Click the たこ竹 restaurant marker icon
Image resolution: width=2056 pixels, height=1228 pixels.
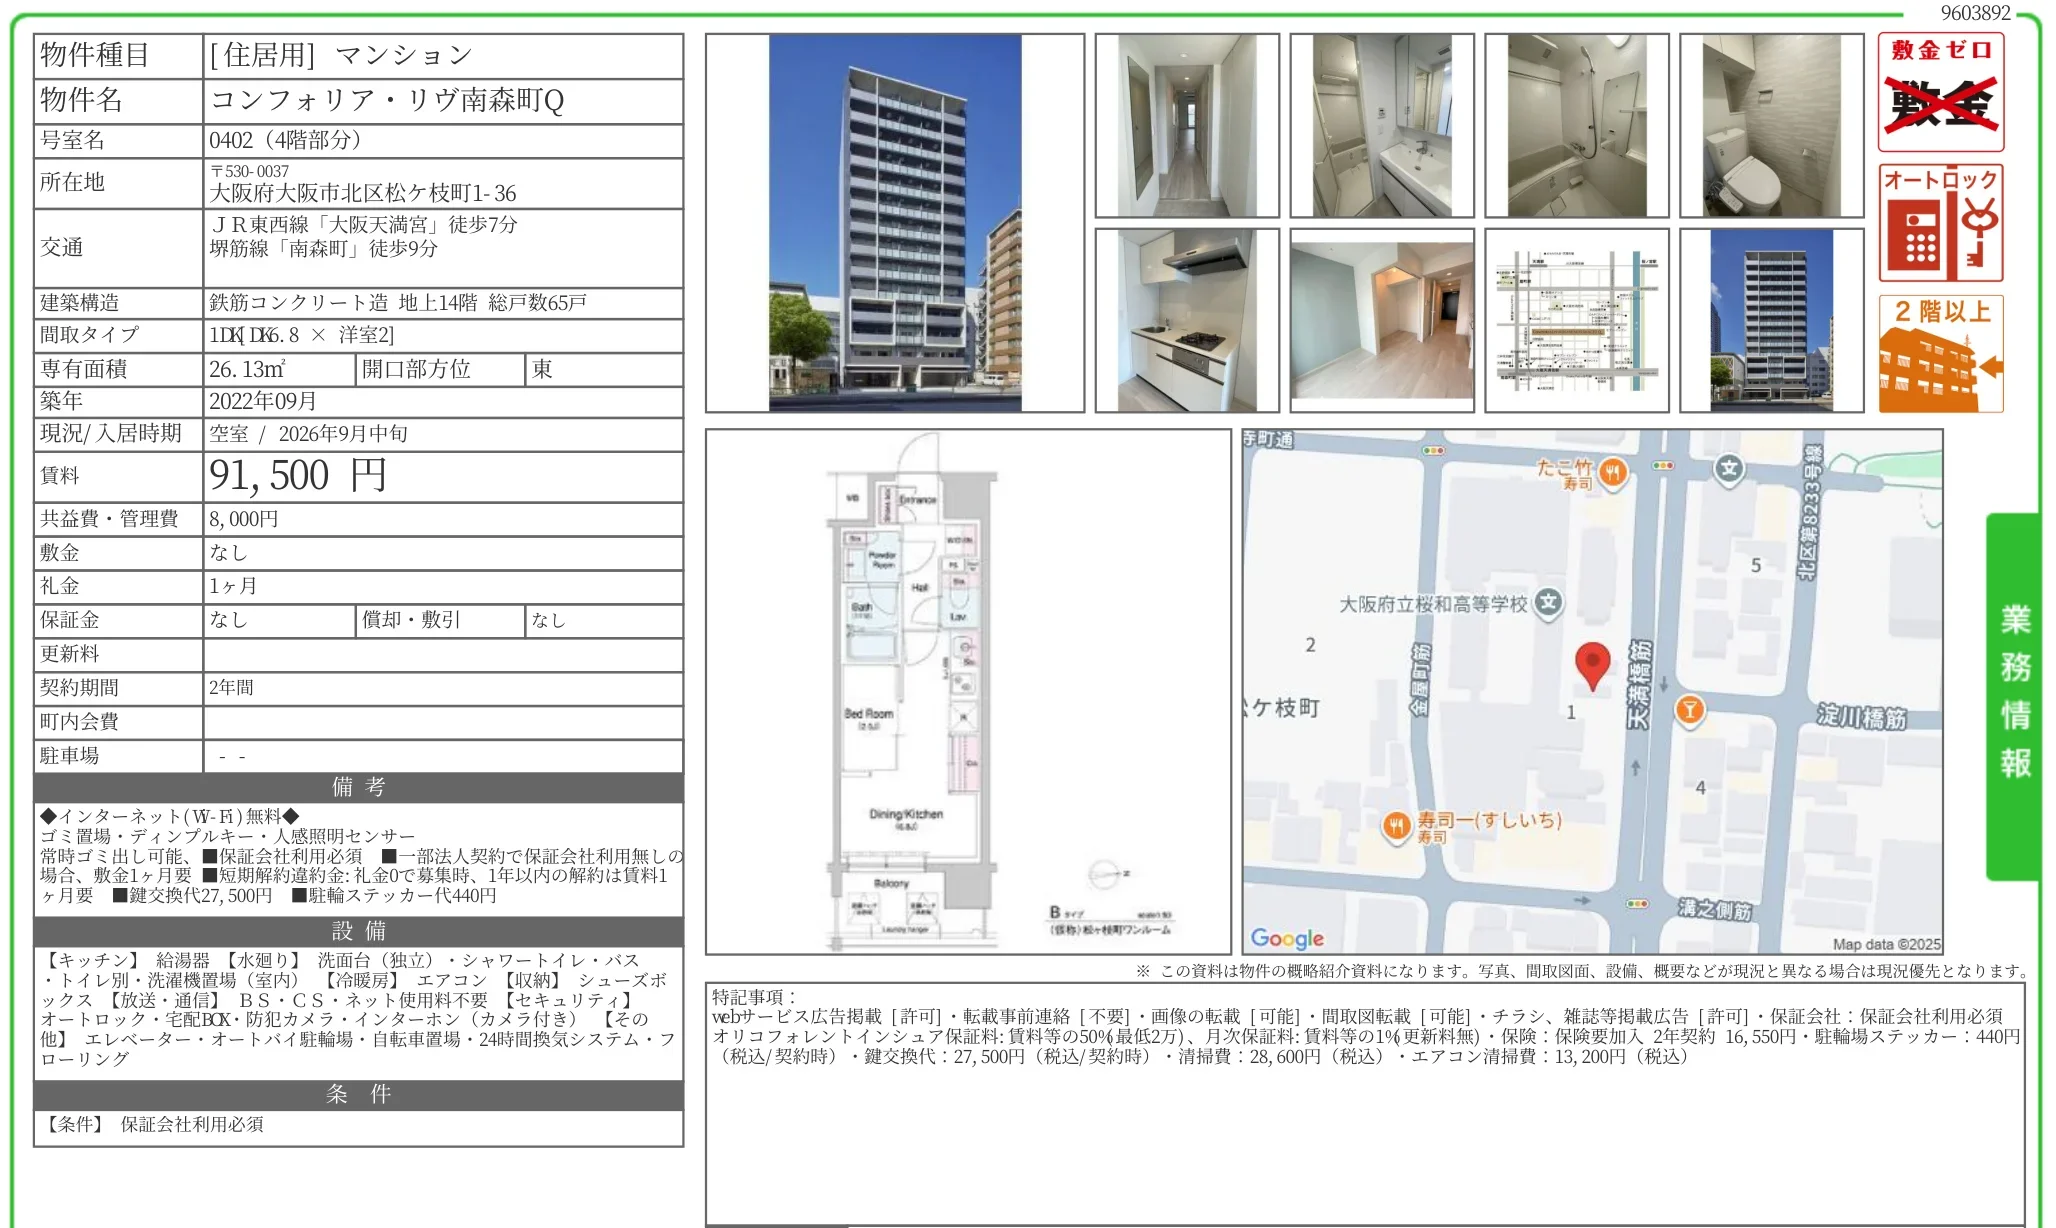[1613, 472]
